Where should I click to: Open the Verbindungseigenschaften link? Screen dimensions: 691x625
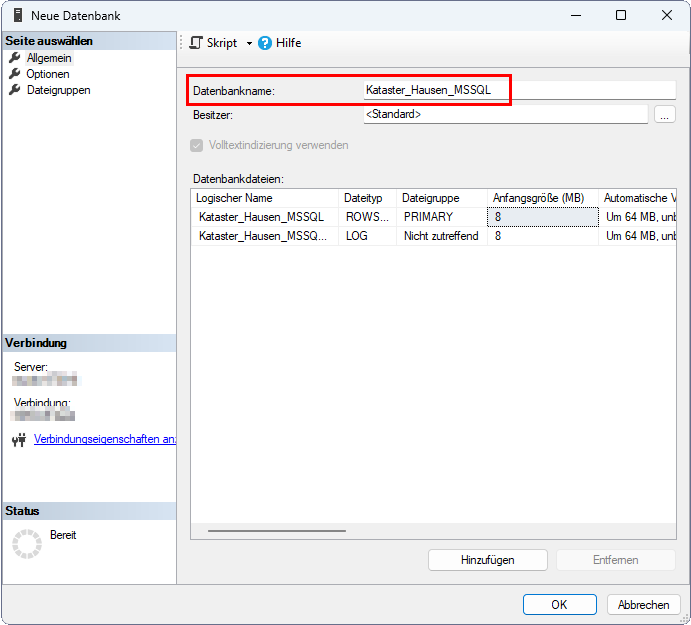click(x=105, y=439)
